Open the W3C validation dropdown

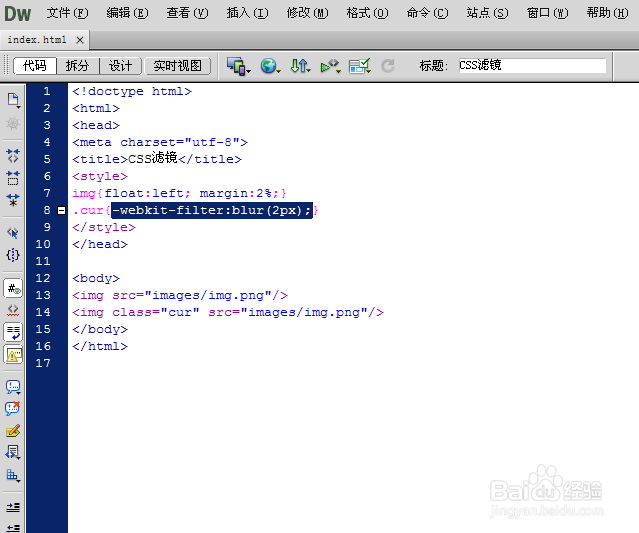[x=330, y=66]
